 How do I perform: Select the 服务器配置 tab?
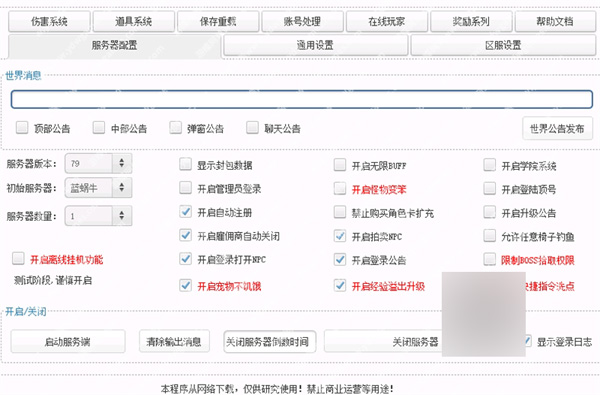pyautogui.click(x=114, y=46)
